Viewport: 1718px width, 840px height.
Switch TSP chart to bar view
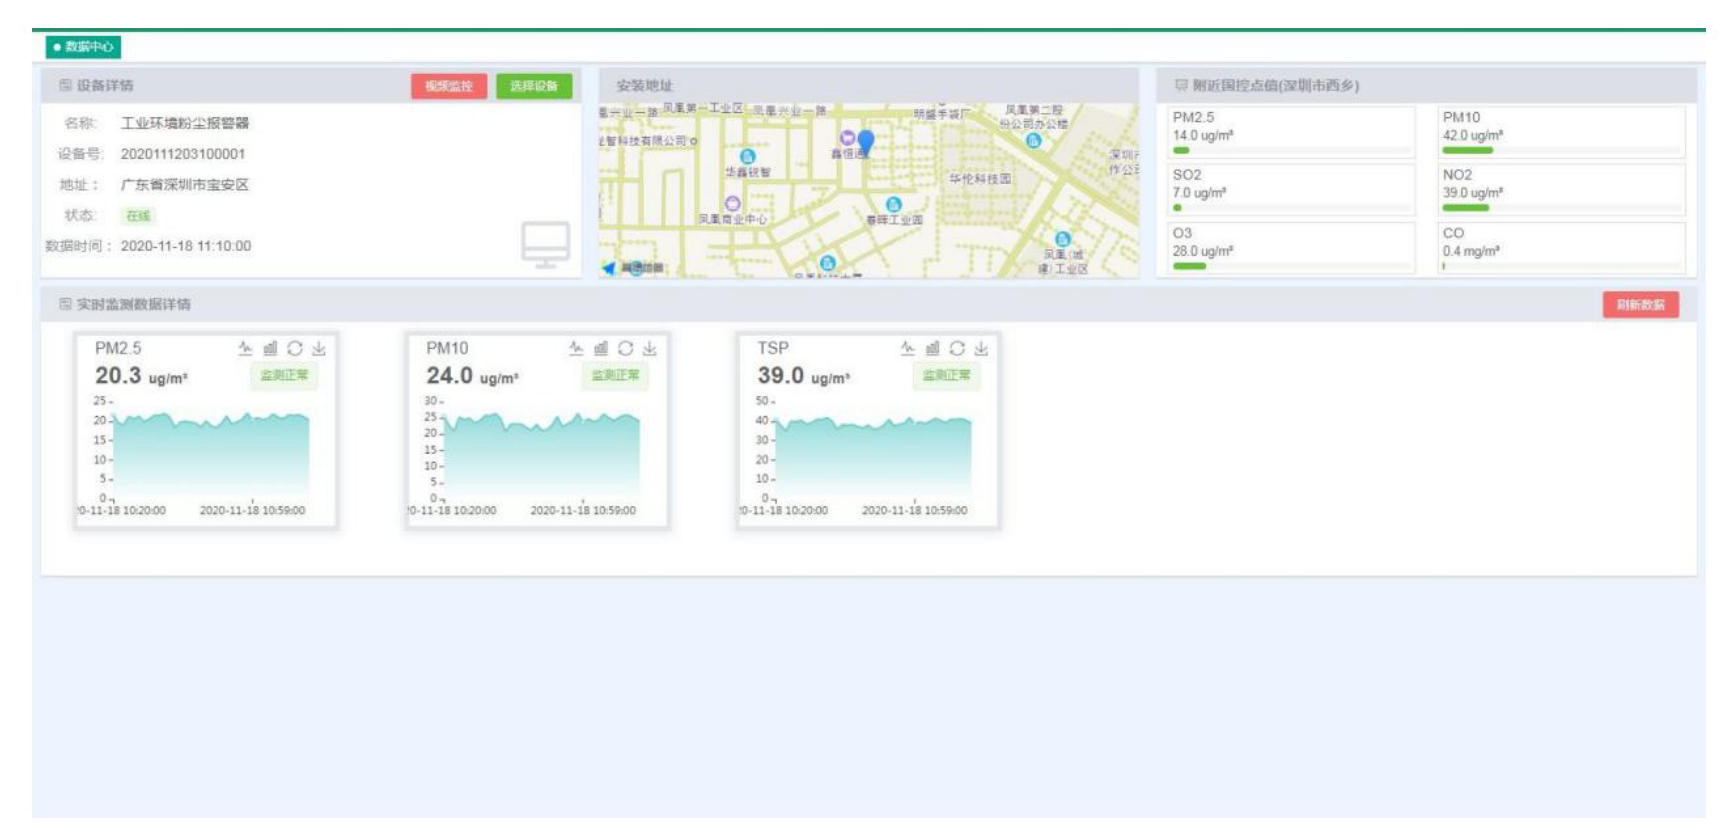(932, 348)
